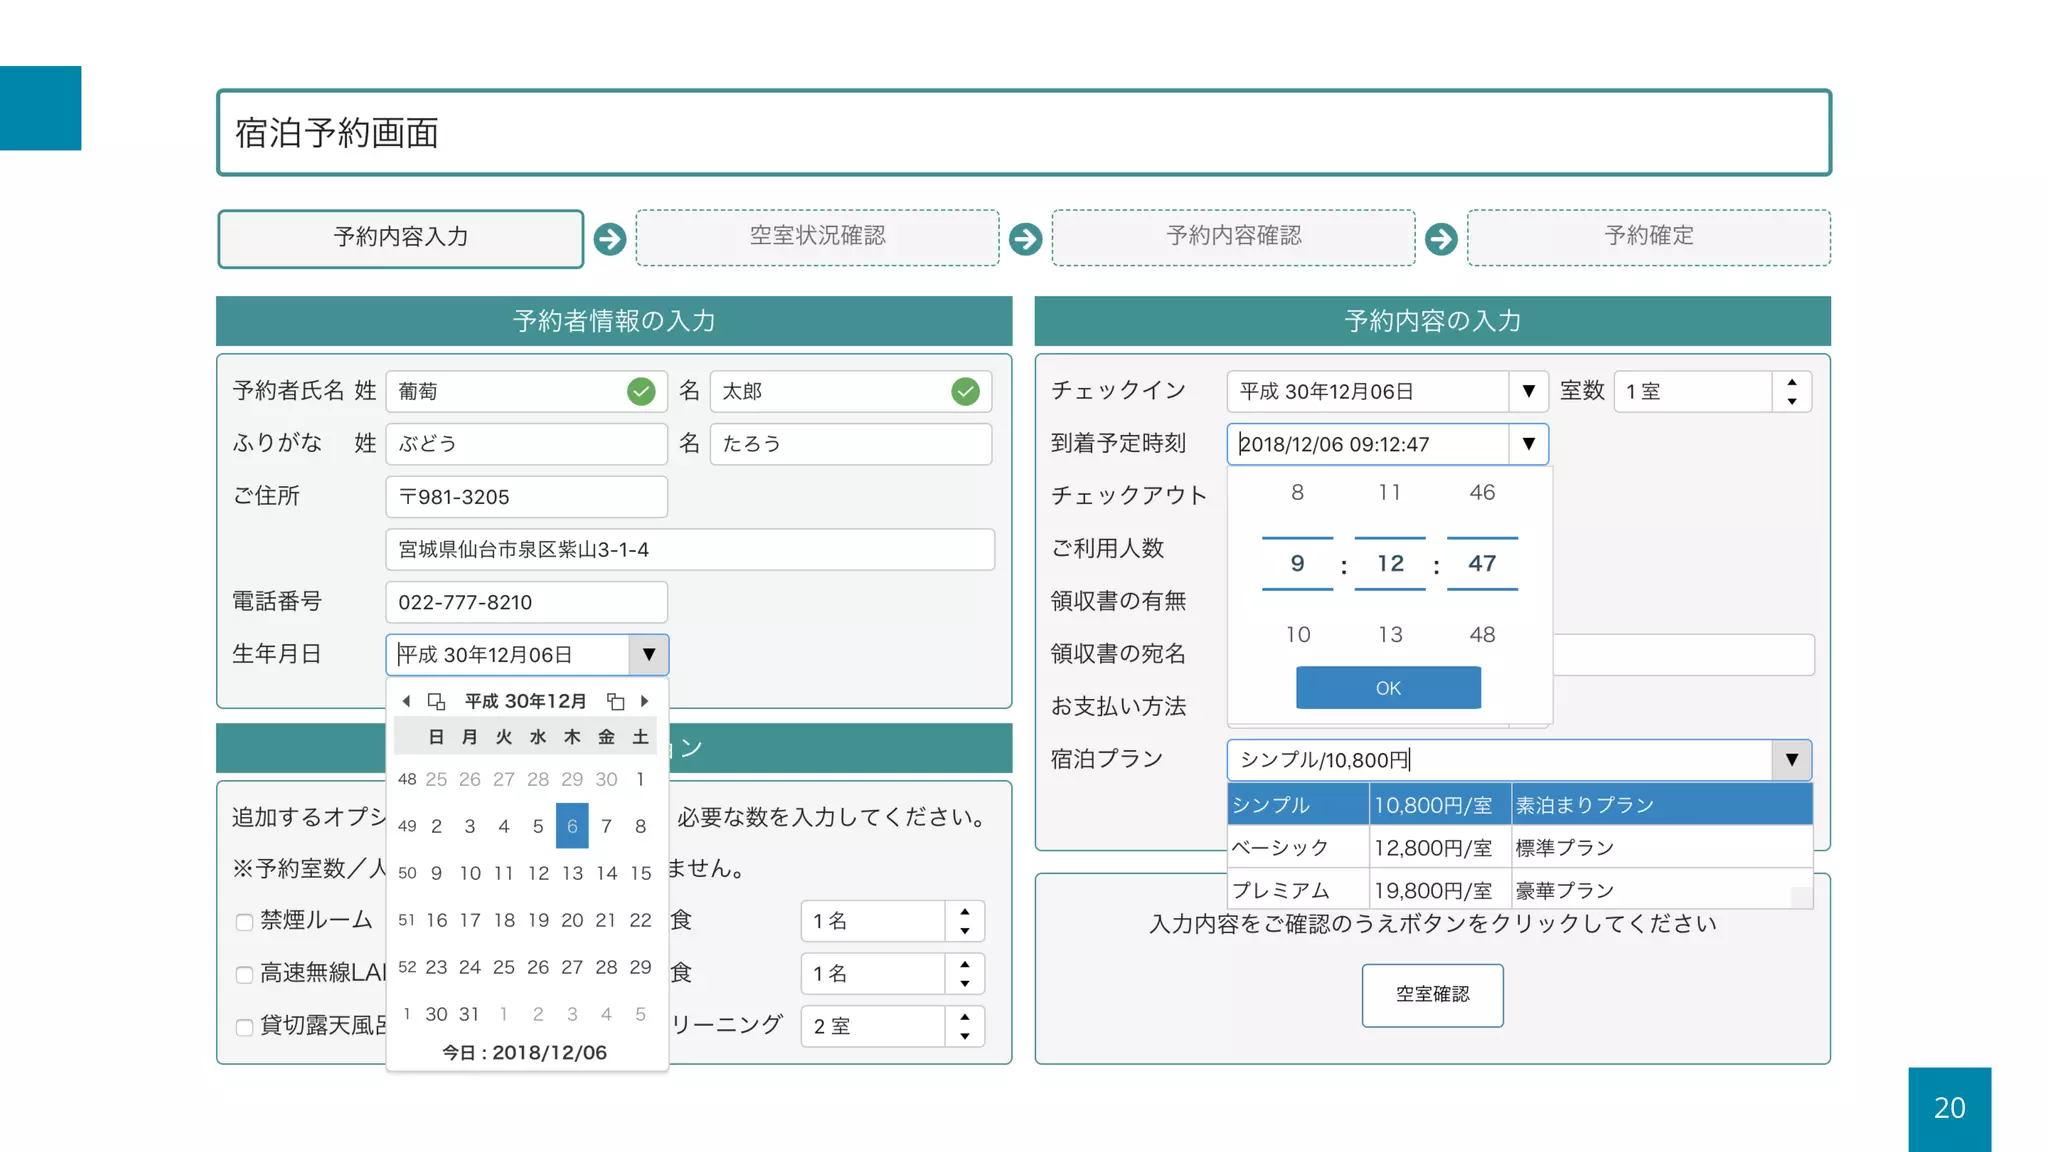
Task: Go to previous month in calendar popup
Action: click(x=406, y=701)
